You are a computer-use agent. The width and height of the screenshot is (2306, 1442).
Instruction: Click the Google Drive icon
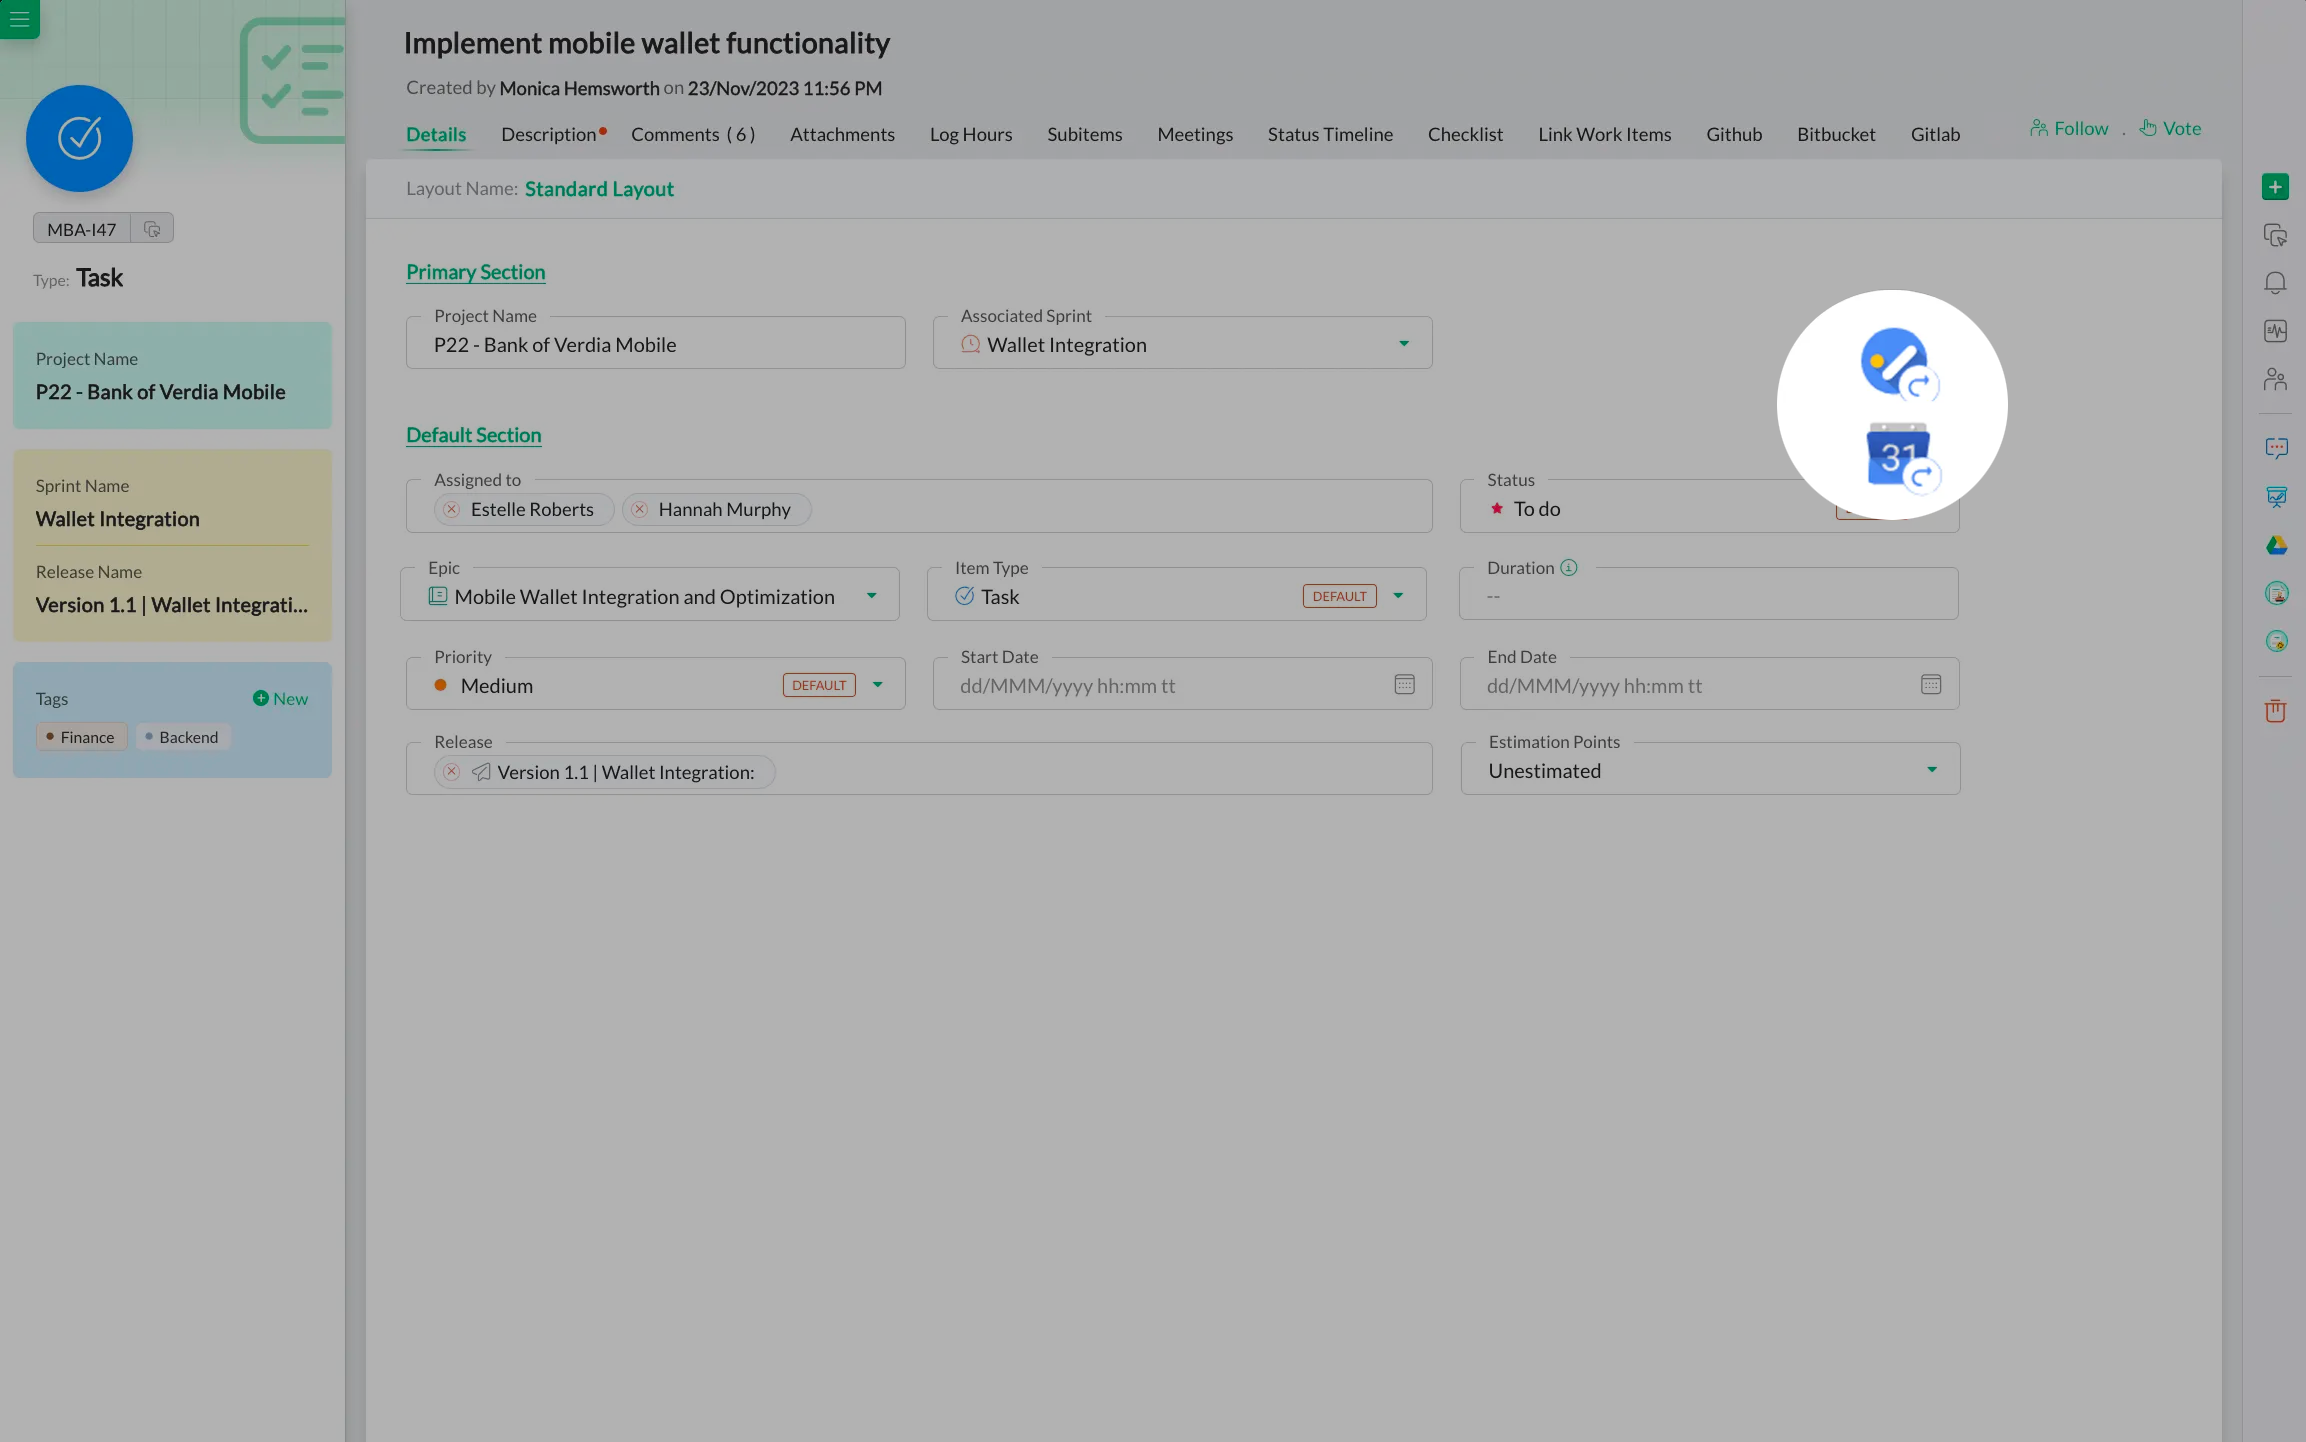(2276, 545)
